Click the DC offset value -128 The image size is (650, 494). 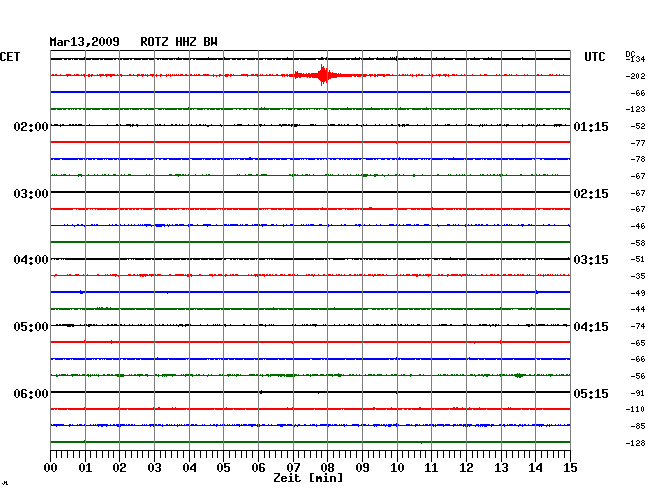(x=635, y=443)
